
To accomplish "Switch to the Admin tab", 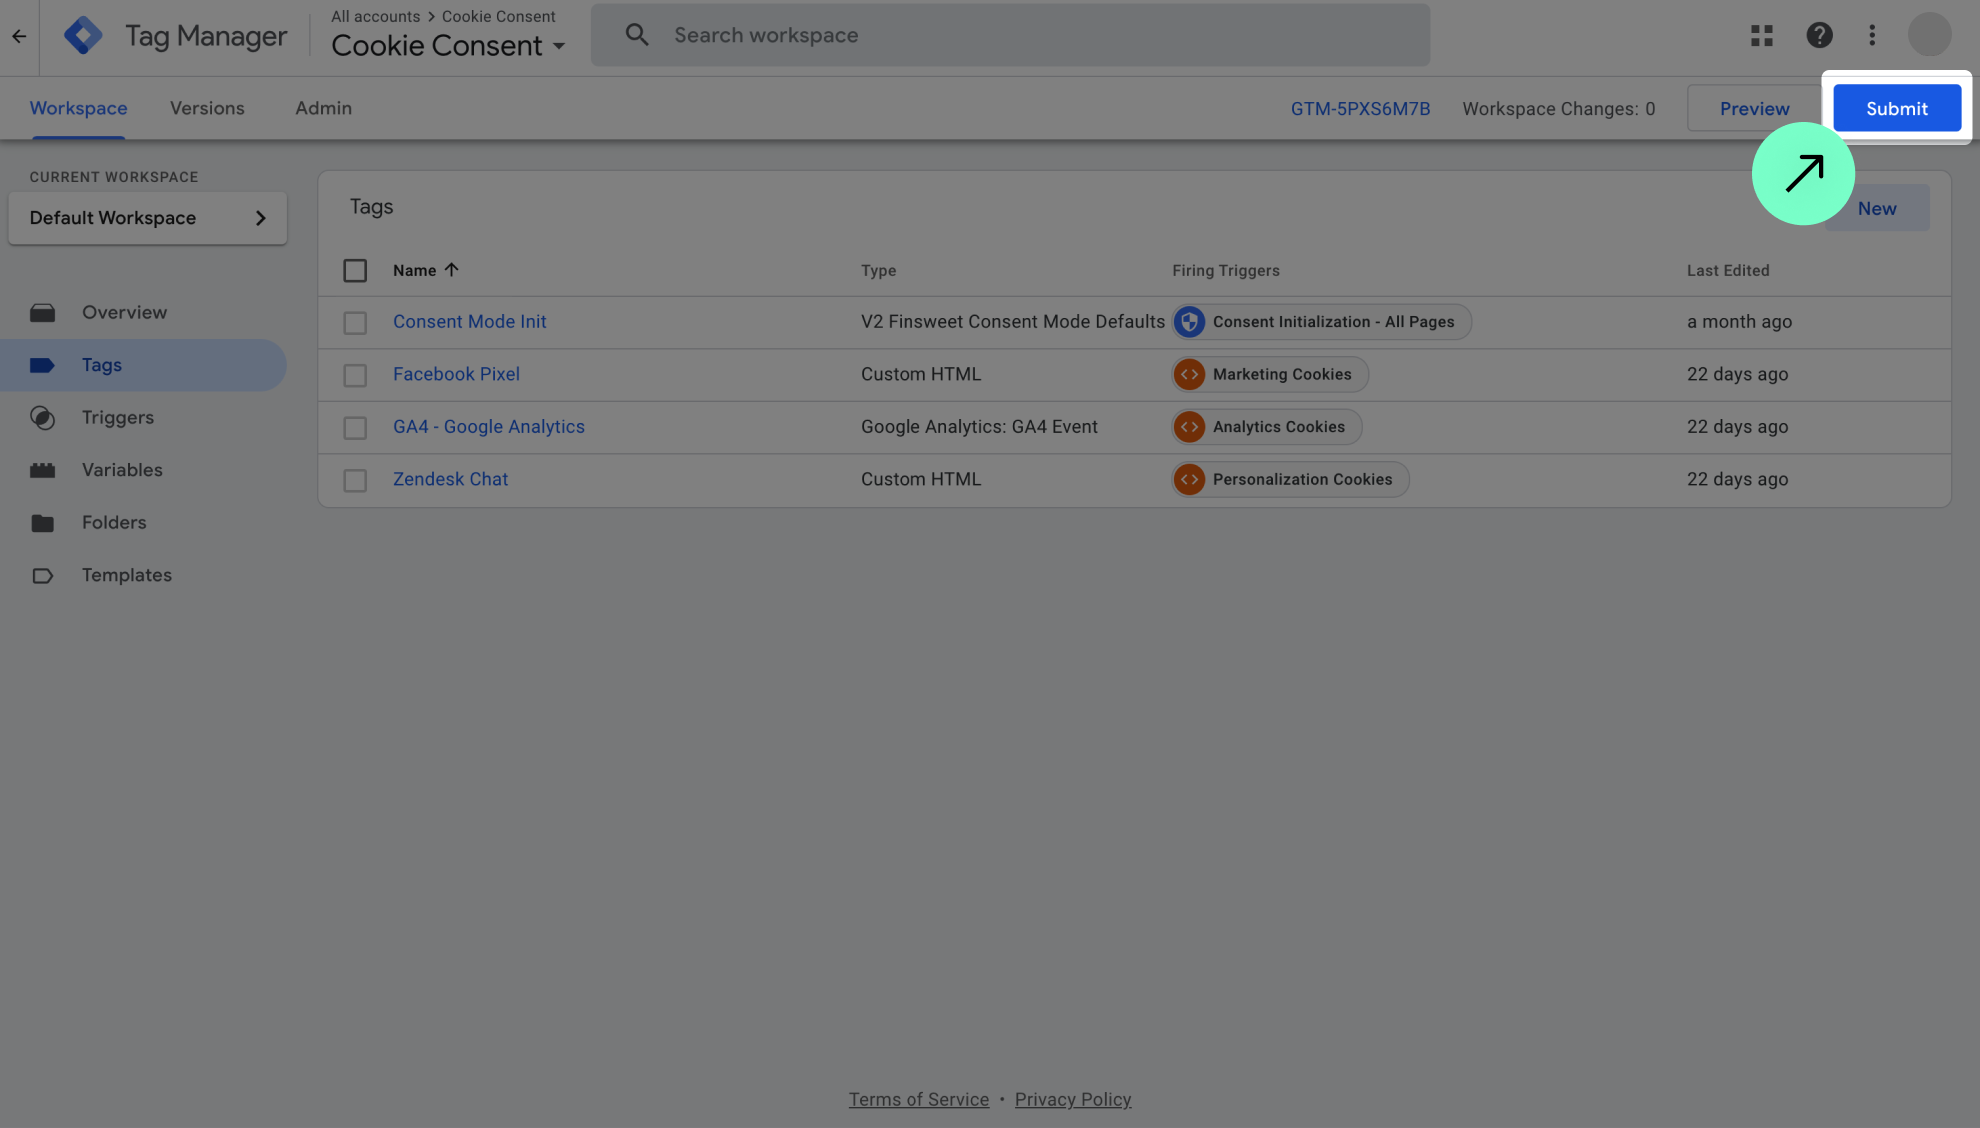I will (323, 108).
